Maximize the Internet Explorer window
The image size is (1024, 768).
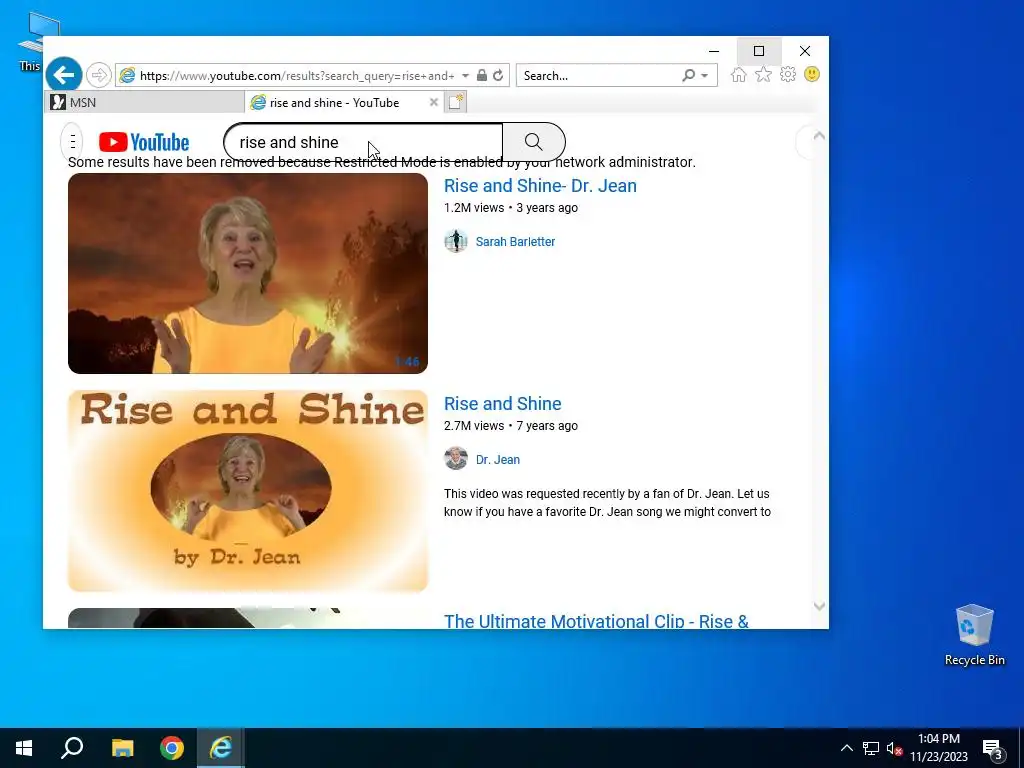coord(759,51)
